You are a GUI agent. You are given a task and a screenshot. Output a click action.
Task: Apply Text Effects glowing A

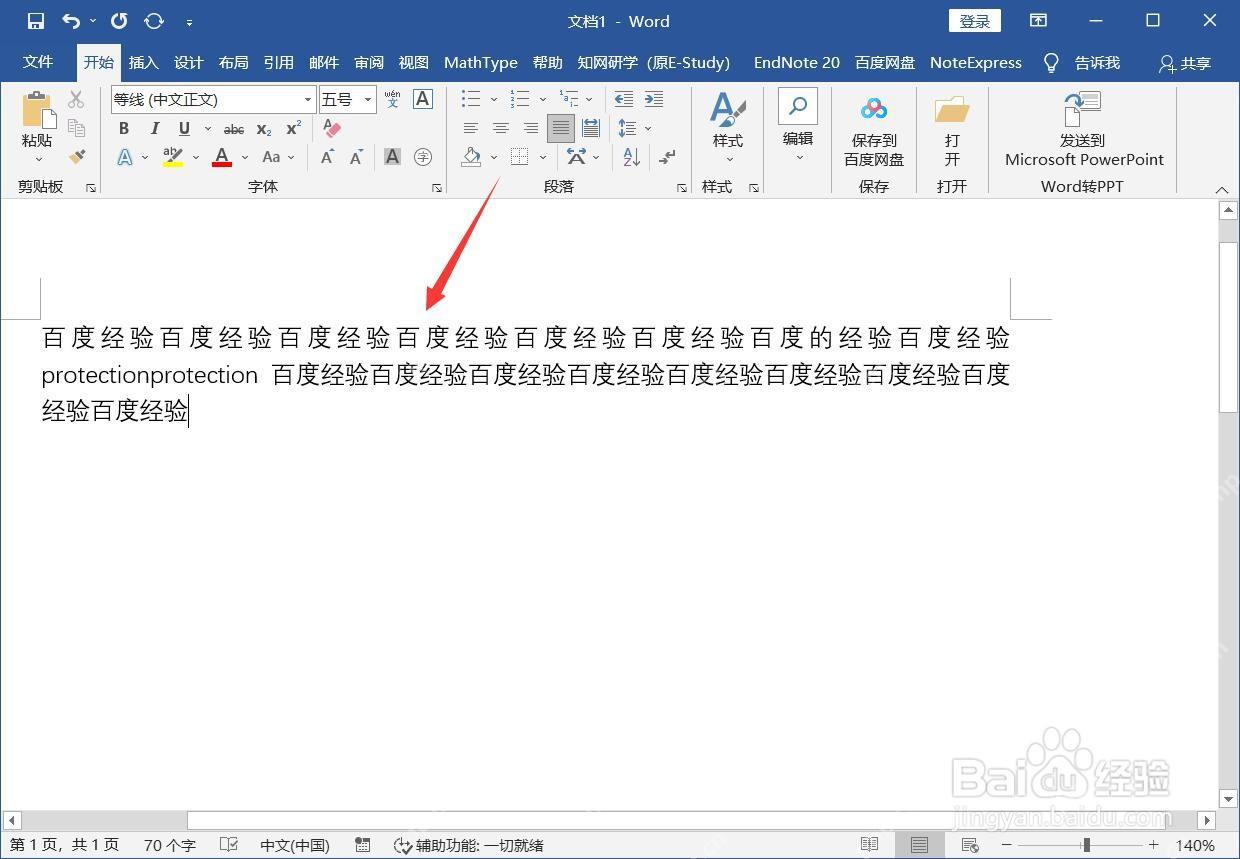tap(125, 157)
